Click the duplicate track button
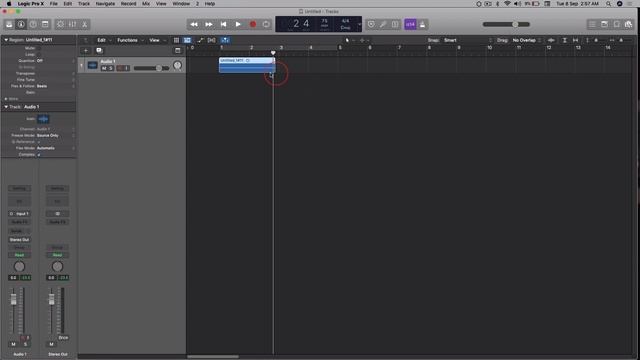Screen dimensions: 640x360 (99, 51)
